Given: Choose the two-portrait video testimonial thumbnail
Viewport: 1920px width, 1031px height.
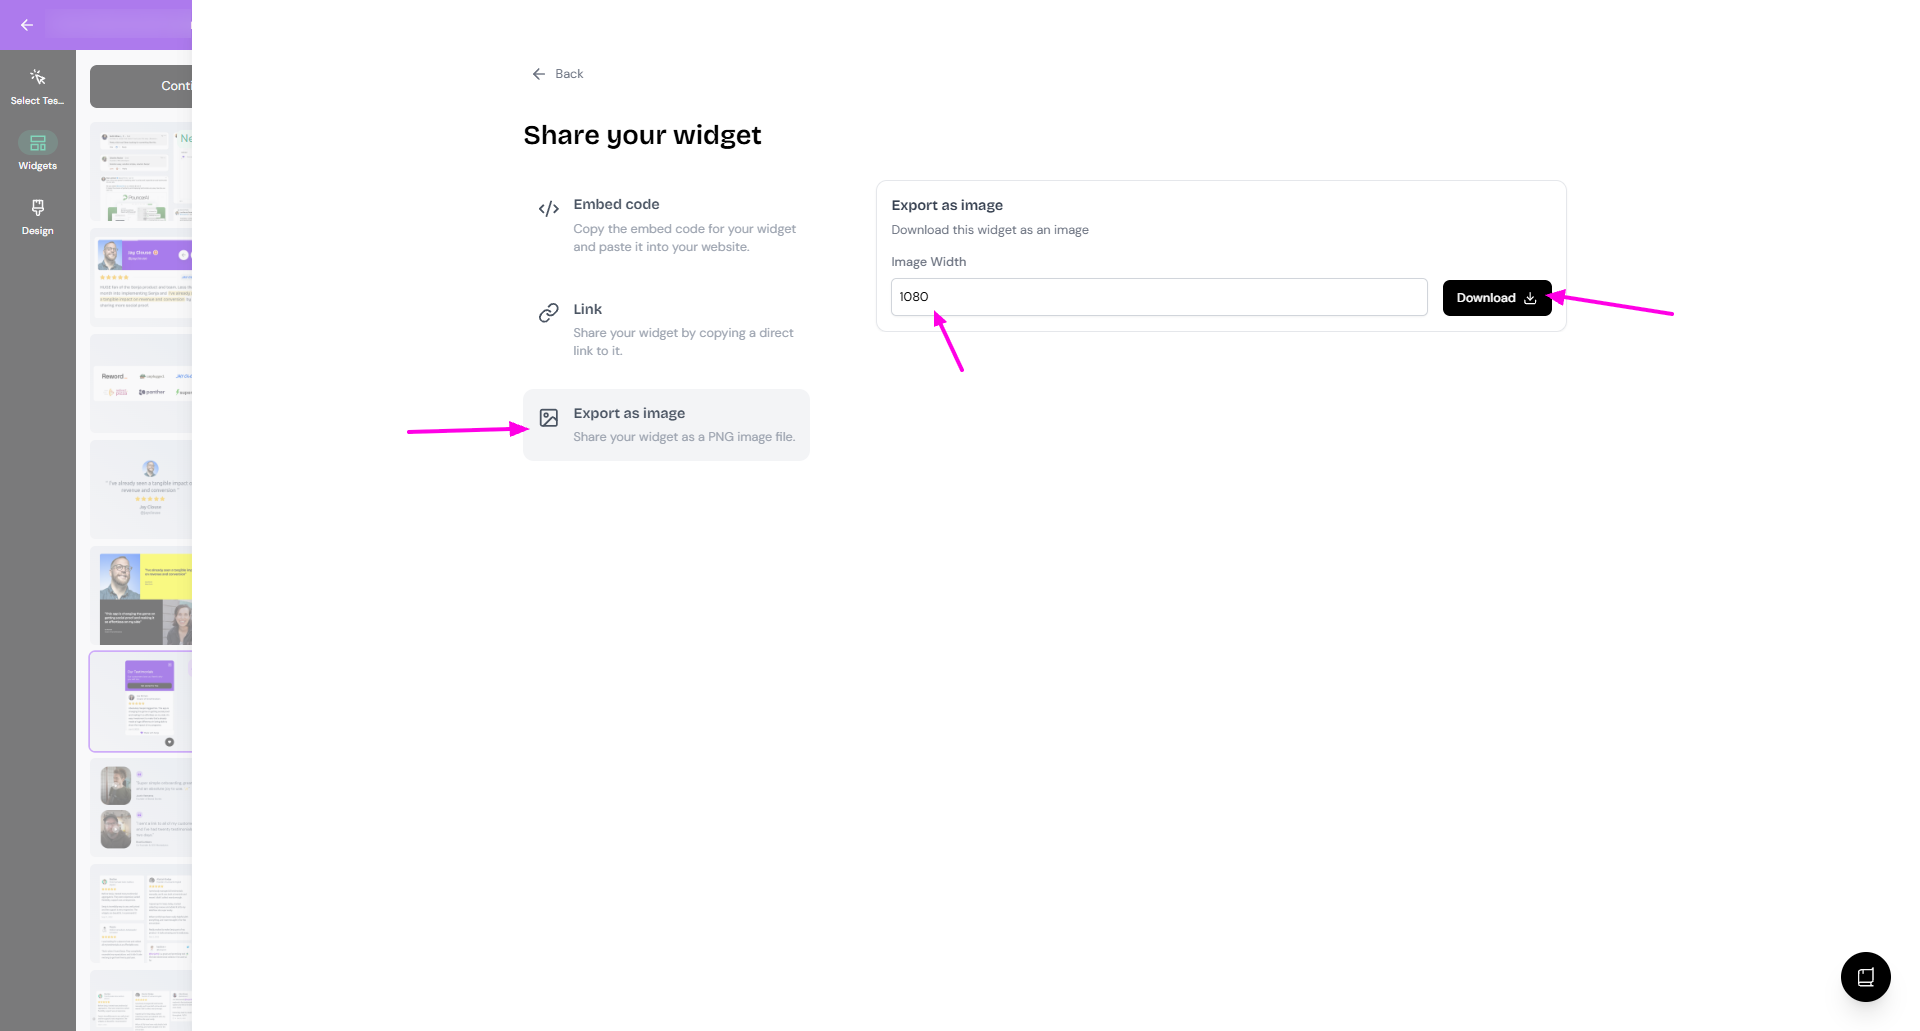Looking at the screenshot, I should point(142,807).
